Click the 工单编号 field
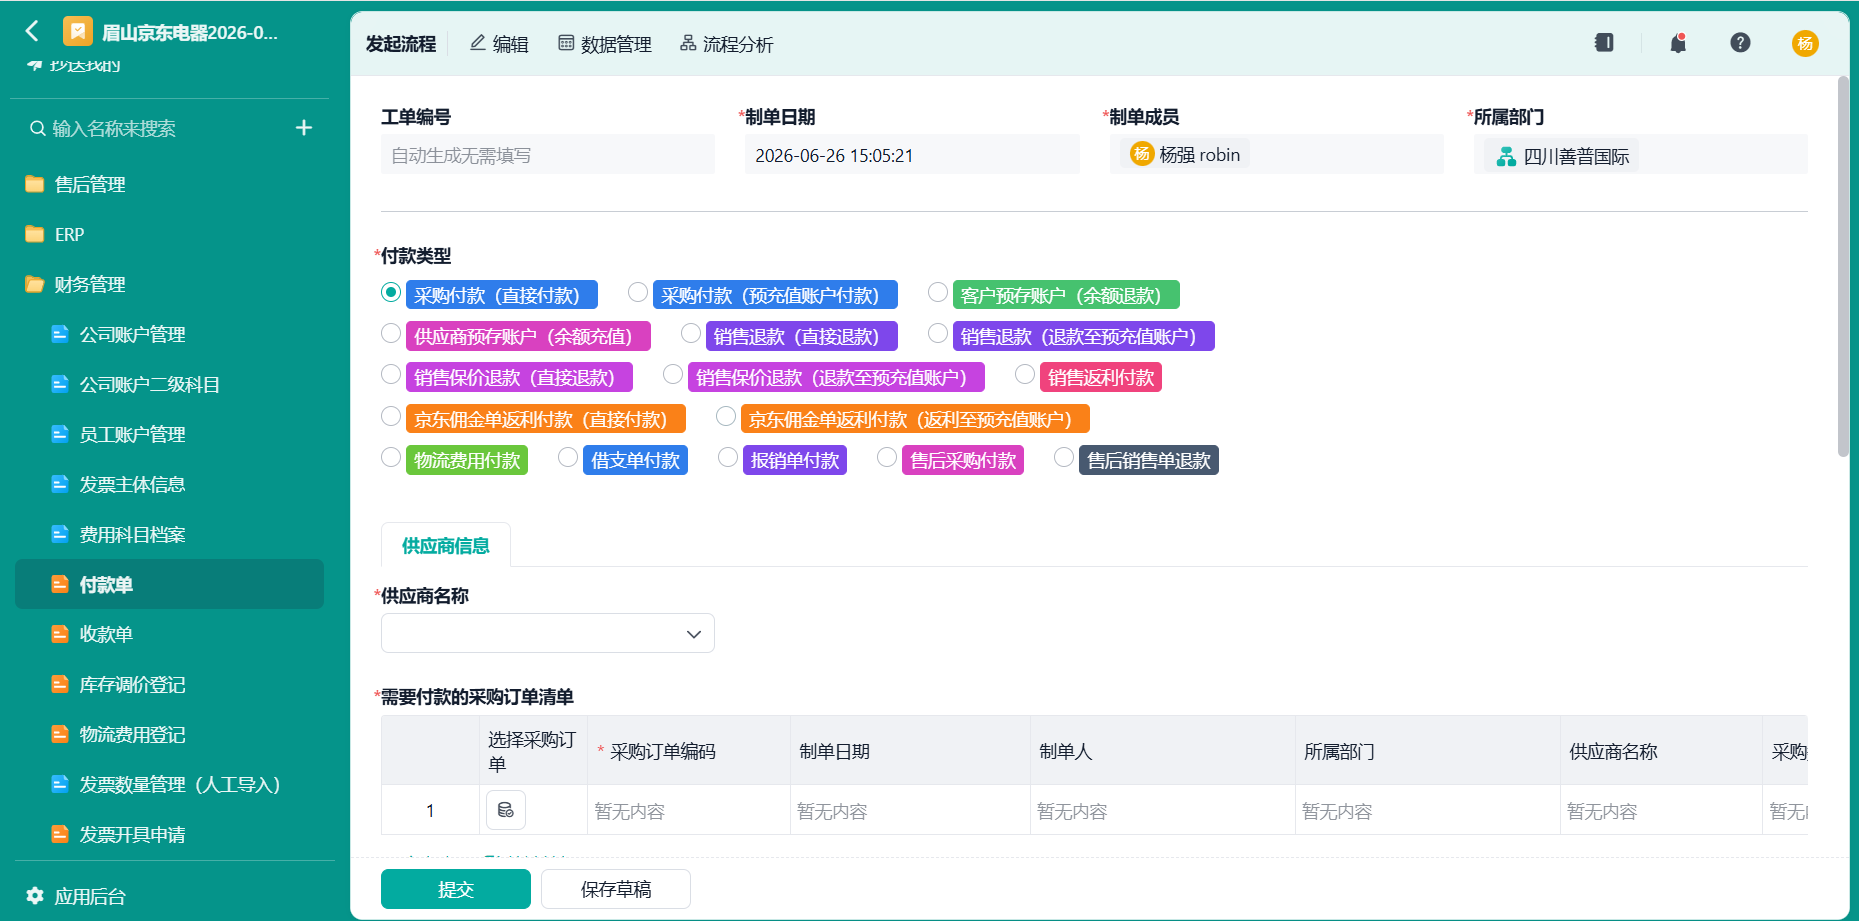 pyautogui.click(x=548, y=155)
